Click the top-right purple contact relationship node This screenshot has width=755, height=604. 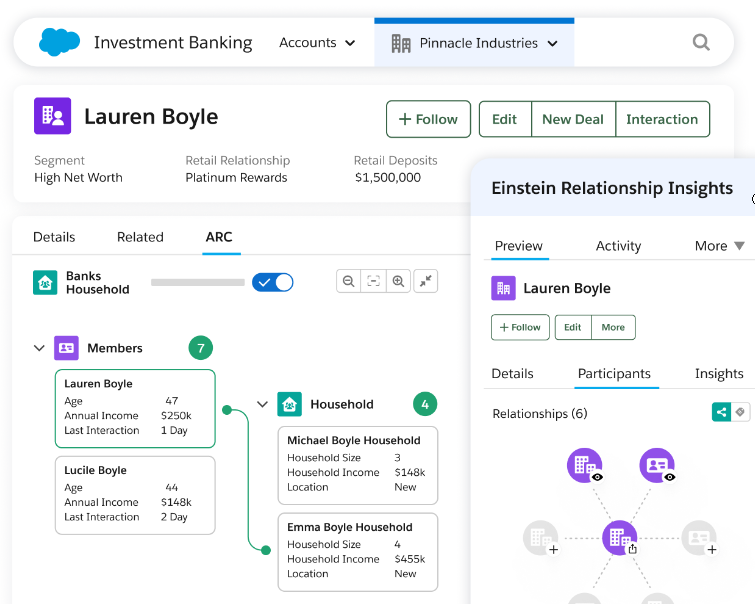(x=657, y=465)
